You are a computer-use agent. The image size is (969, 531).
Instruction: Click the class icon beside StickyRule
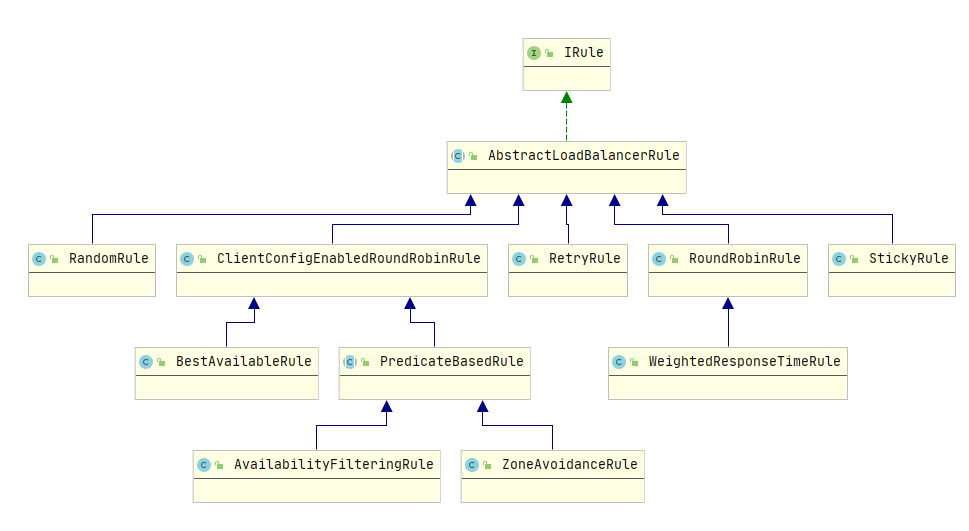pyautogui.click(x=839, y=259)
